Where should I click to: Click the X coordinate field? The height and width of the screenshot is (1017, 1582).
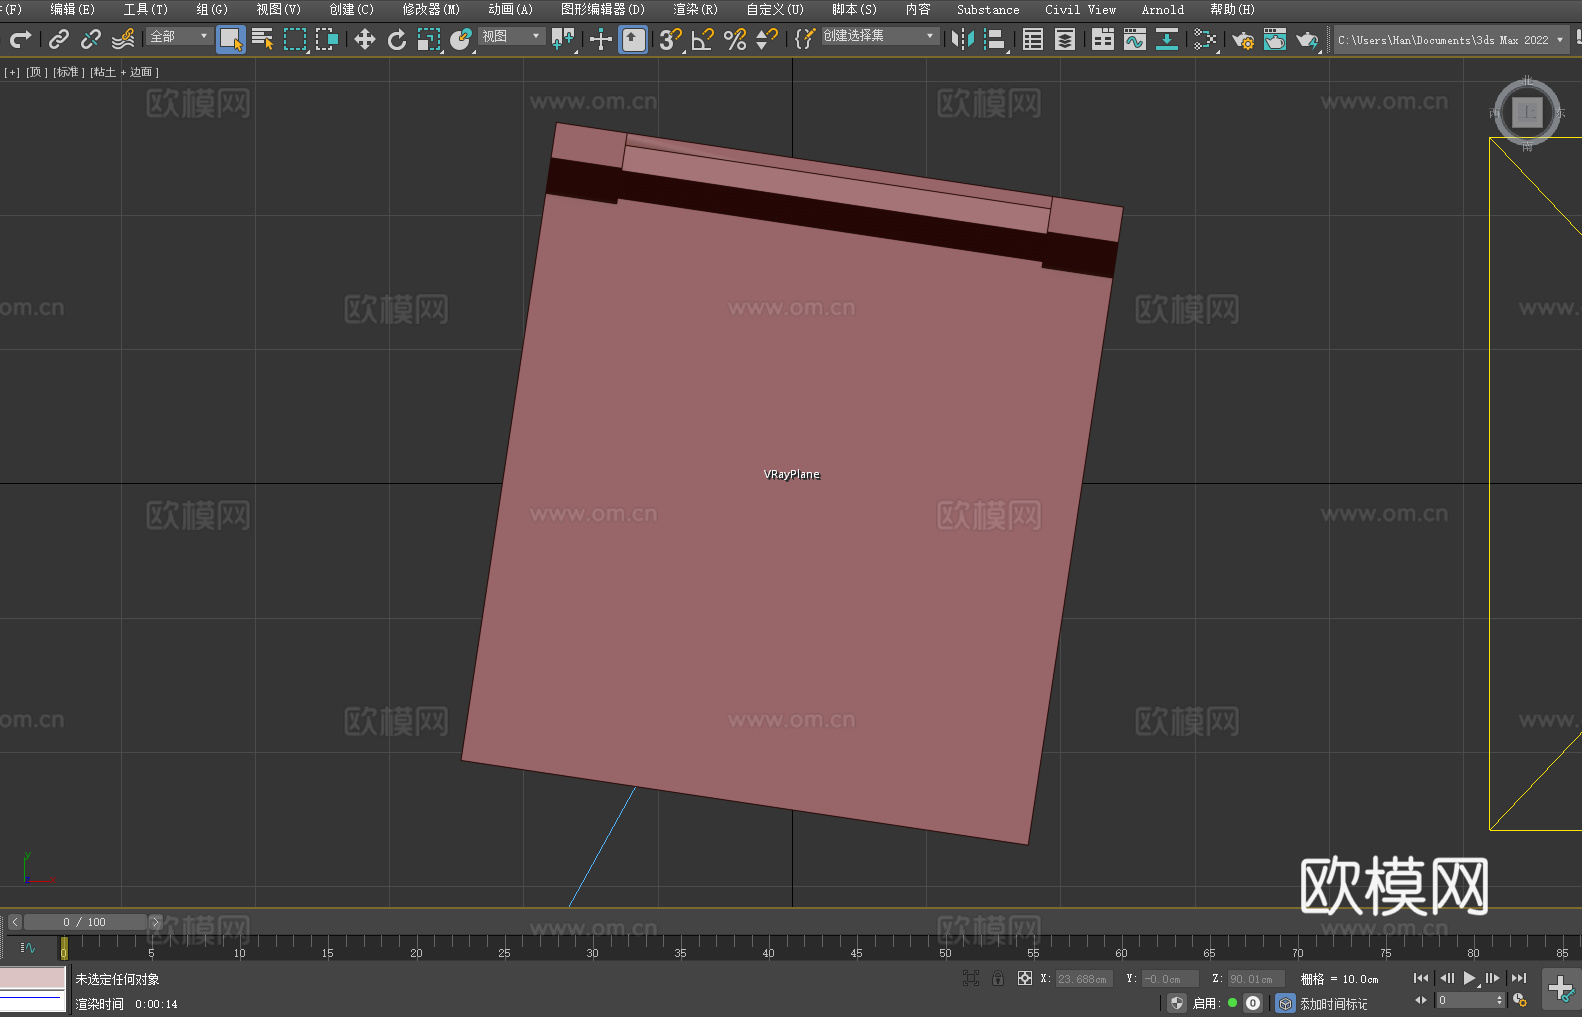click(x=1083, y=979)
